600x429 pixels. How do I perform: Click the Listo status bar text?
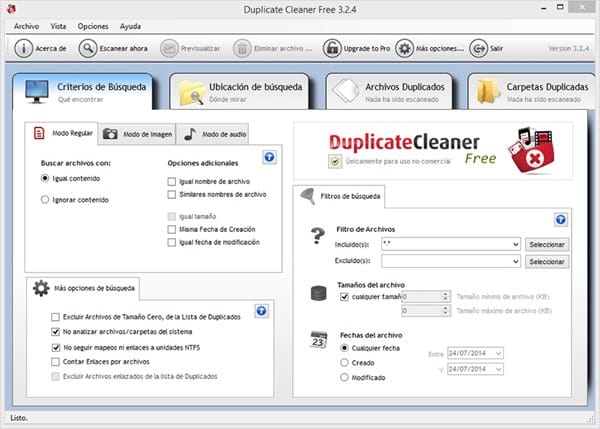pyautogui.click(x=19, y=418)
